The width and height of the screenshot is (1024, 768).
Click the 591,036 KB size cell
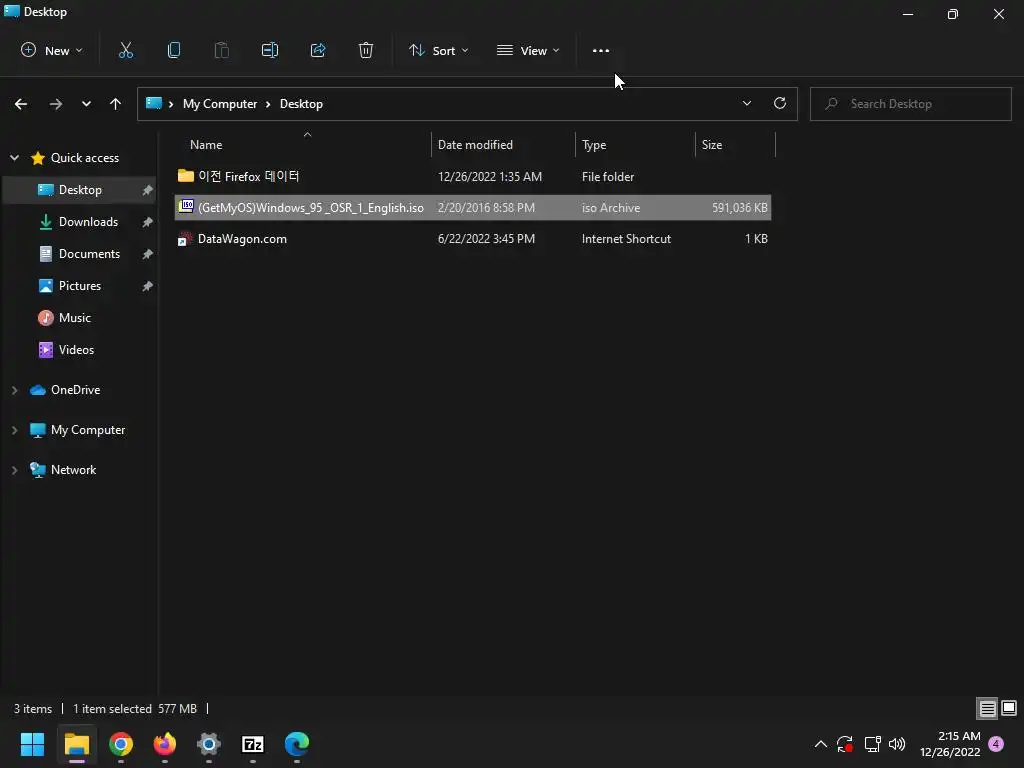coord(739,208)
